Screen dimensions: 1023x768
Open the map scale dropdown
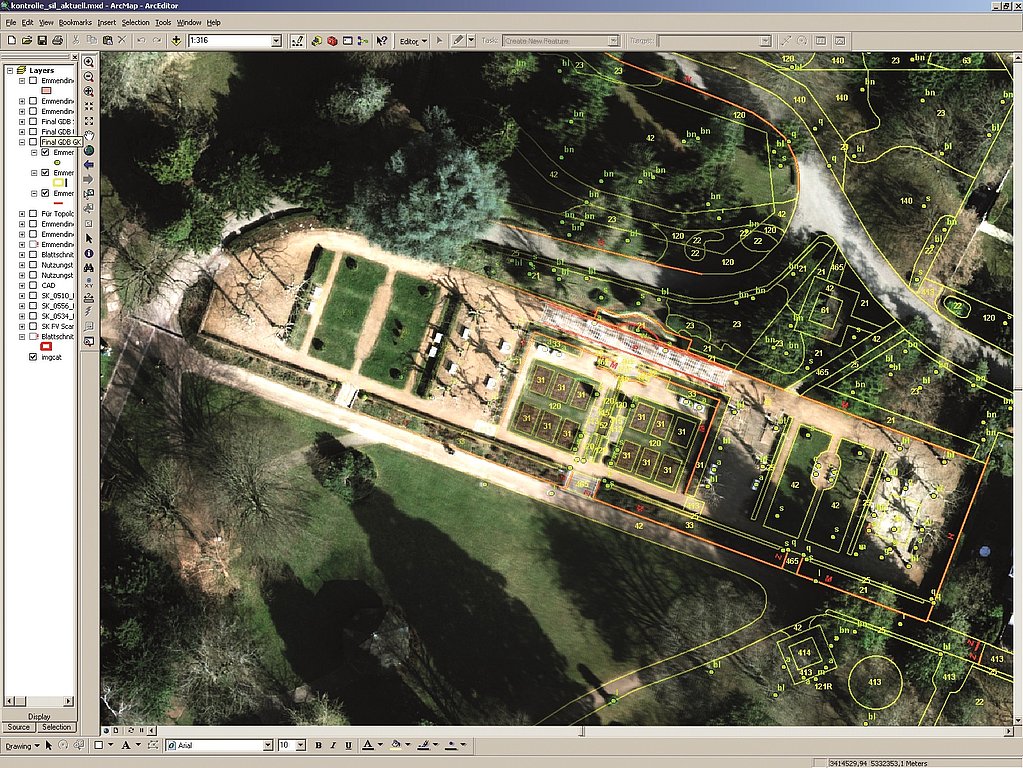coord(277,41)
